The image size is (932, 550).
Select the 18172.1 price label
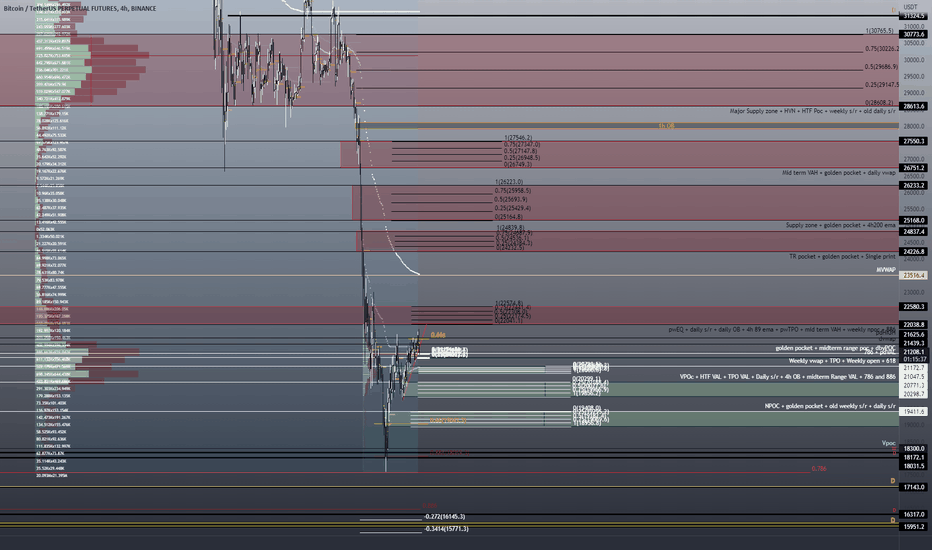pos(914,458)
